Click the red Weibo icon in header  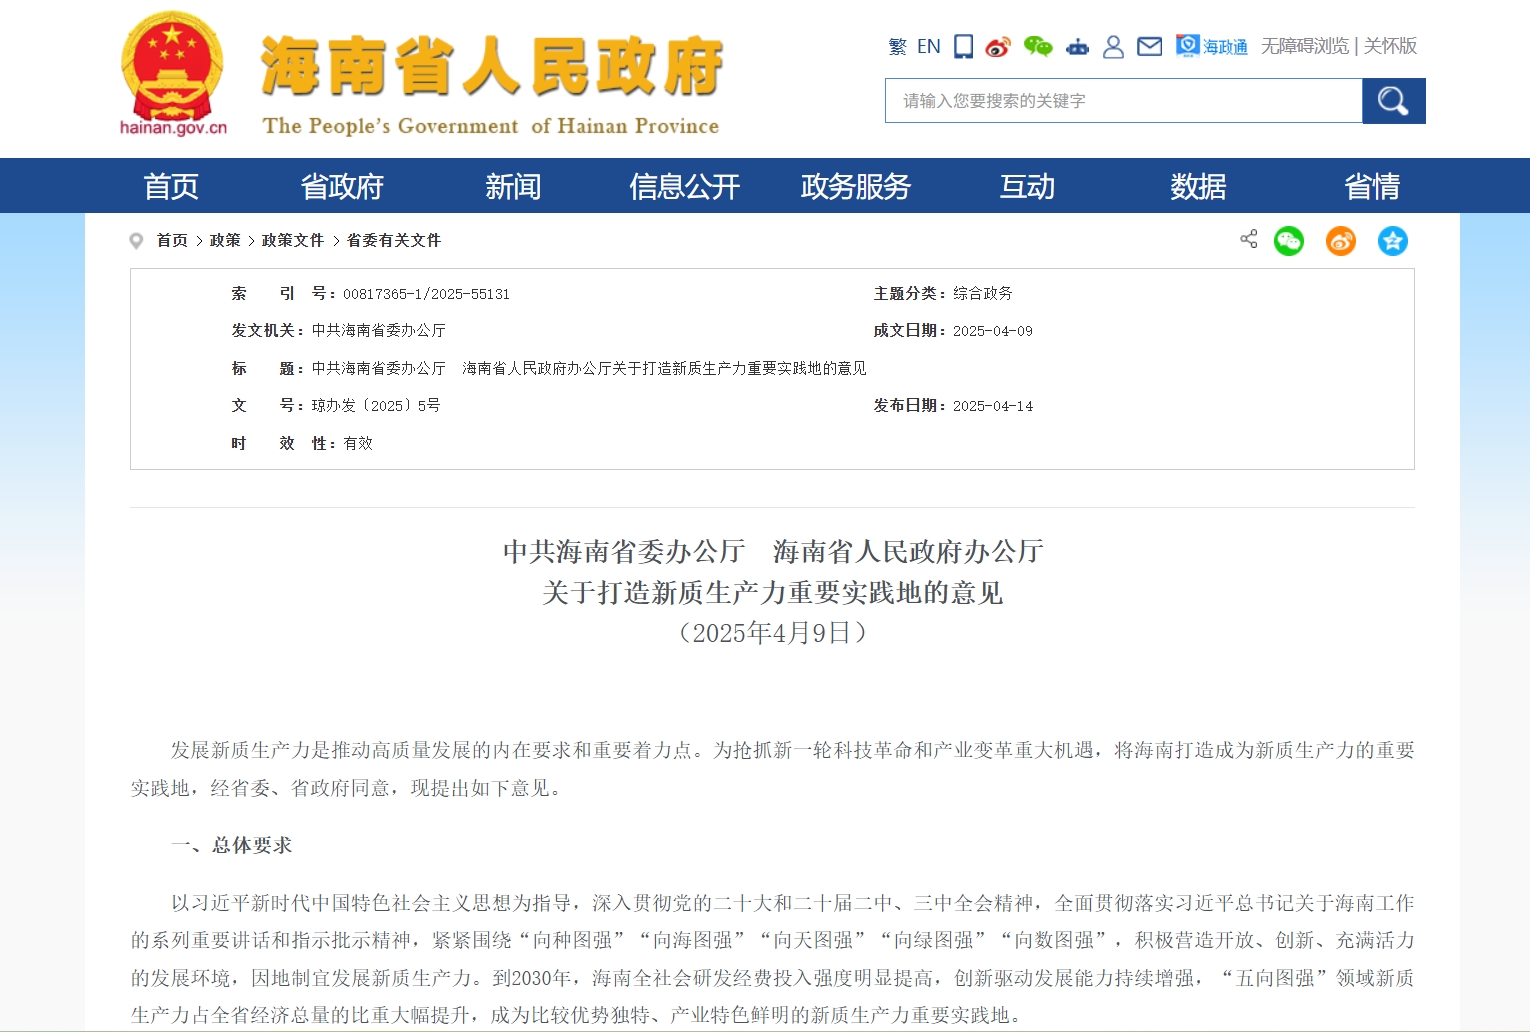click(x=998, y=47)
